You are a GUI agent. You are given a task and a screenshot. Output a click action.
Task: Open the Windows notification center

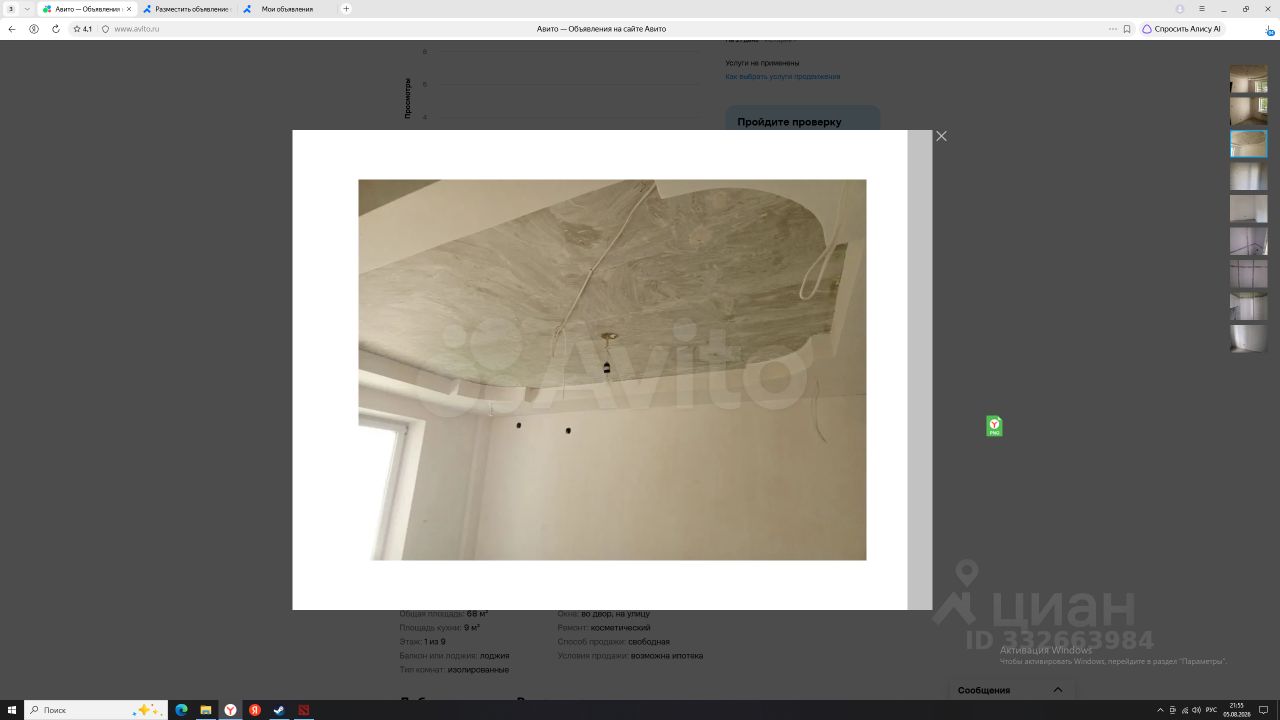point(1264,710)
